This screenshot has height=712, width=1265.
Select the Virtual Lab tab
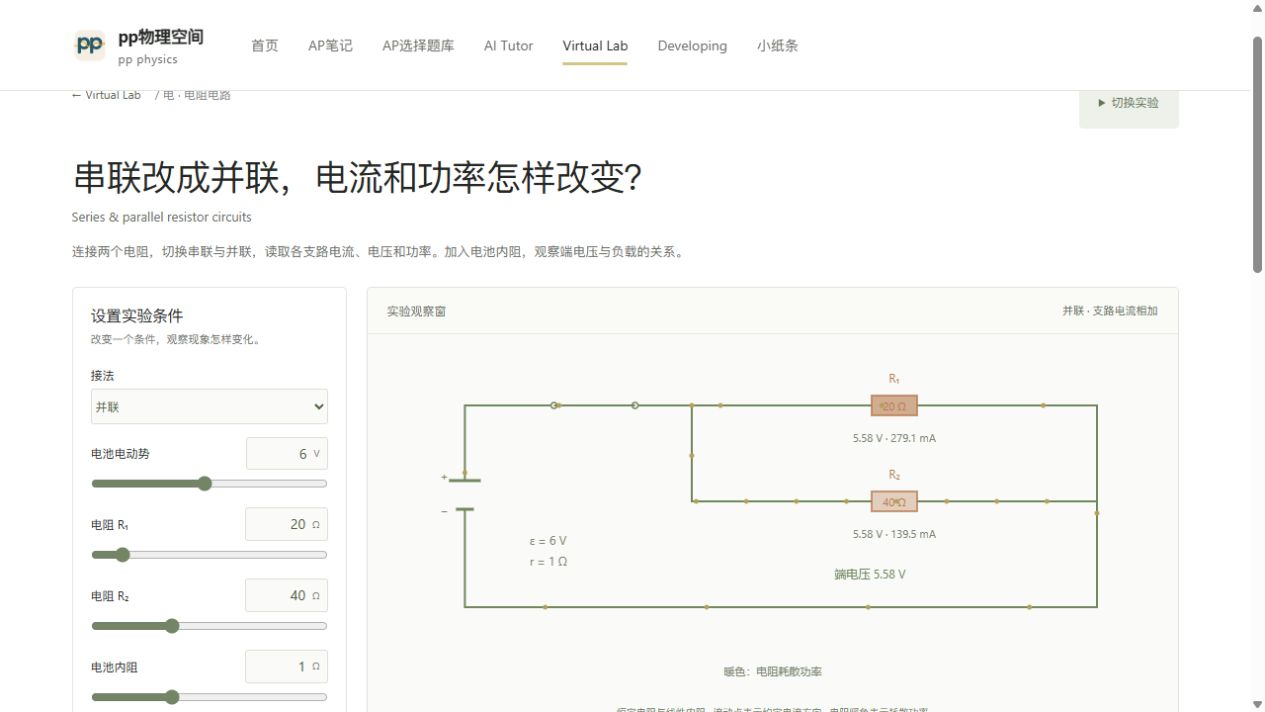click(595, 46)
